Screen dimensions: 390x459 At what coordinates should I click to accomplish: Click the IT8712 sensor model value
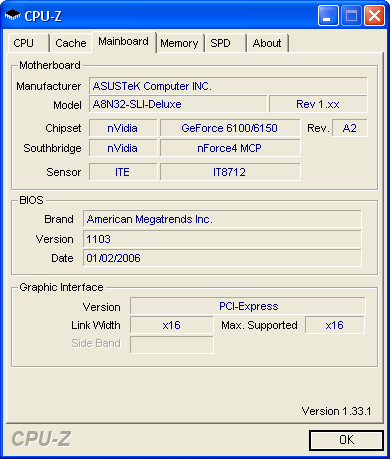pos(230,172)
